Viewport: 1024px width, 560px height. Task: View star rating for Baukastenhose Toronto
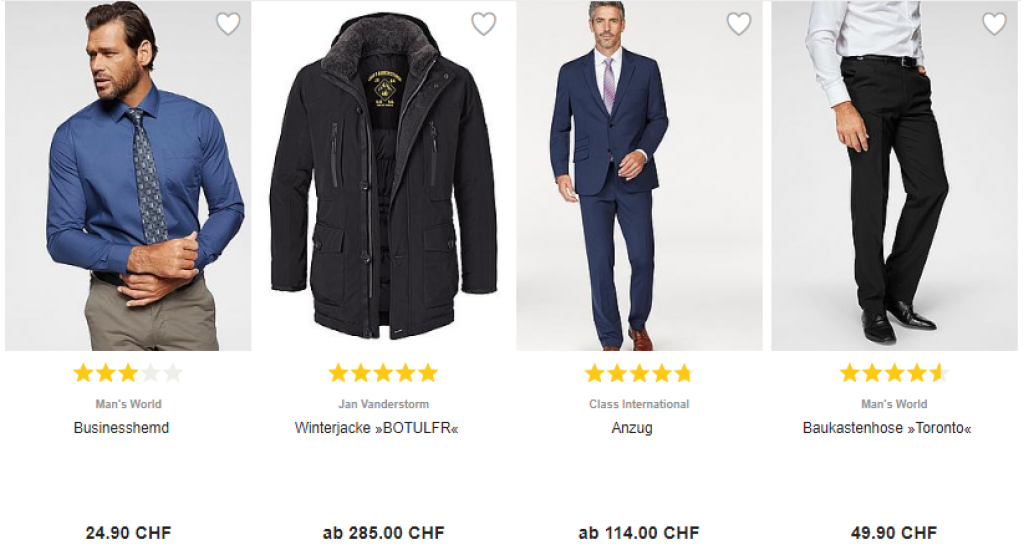tap(893, 374)
